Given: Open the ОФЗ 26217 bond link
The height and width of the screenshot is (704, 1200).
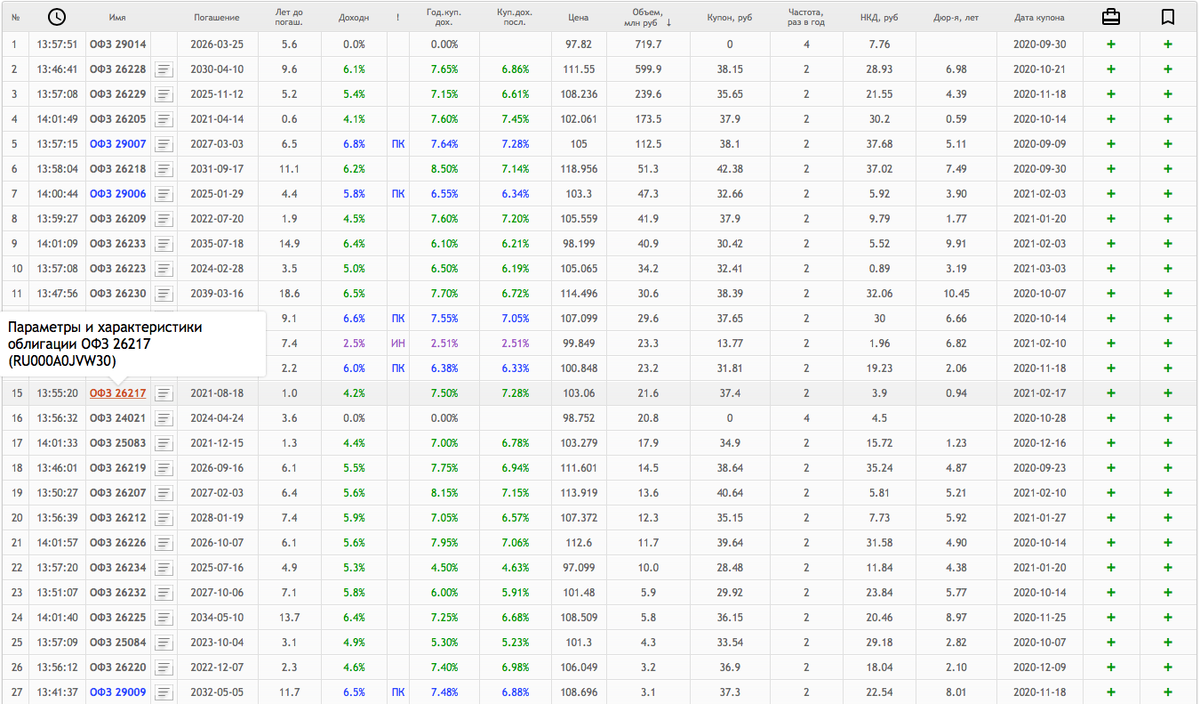Looking at the screenshot, I should [x=118, y=393].
